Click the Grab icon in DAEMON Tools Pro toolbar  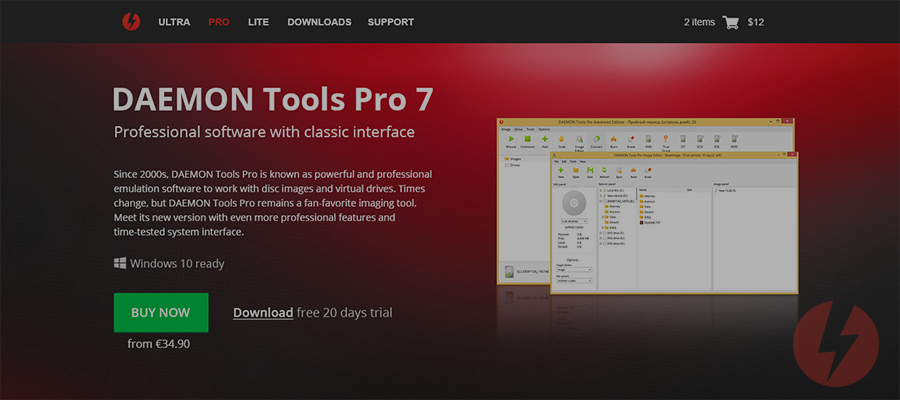[561, 139]
